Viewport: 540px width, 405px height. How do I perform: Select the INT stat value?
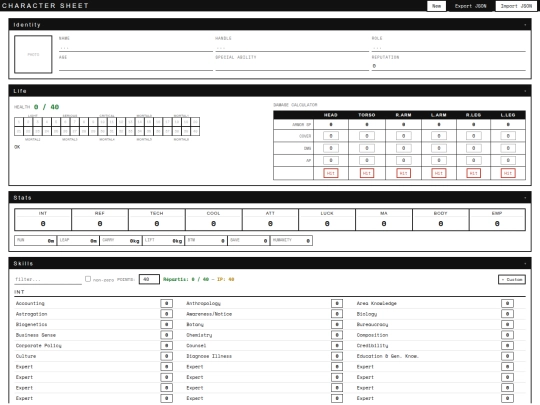point(43,224)
